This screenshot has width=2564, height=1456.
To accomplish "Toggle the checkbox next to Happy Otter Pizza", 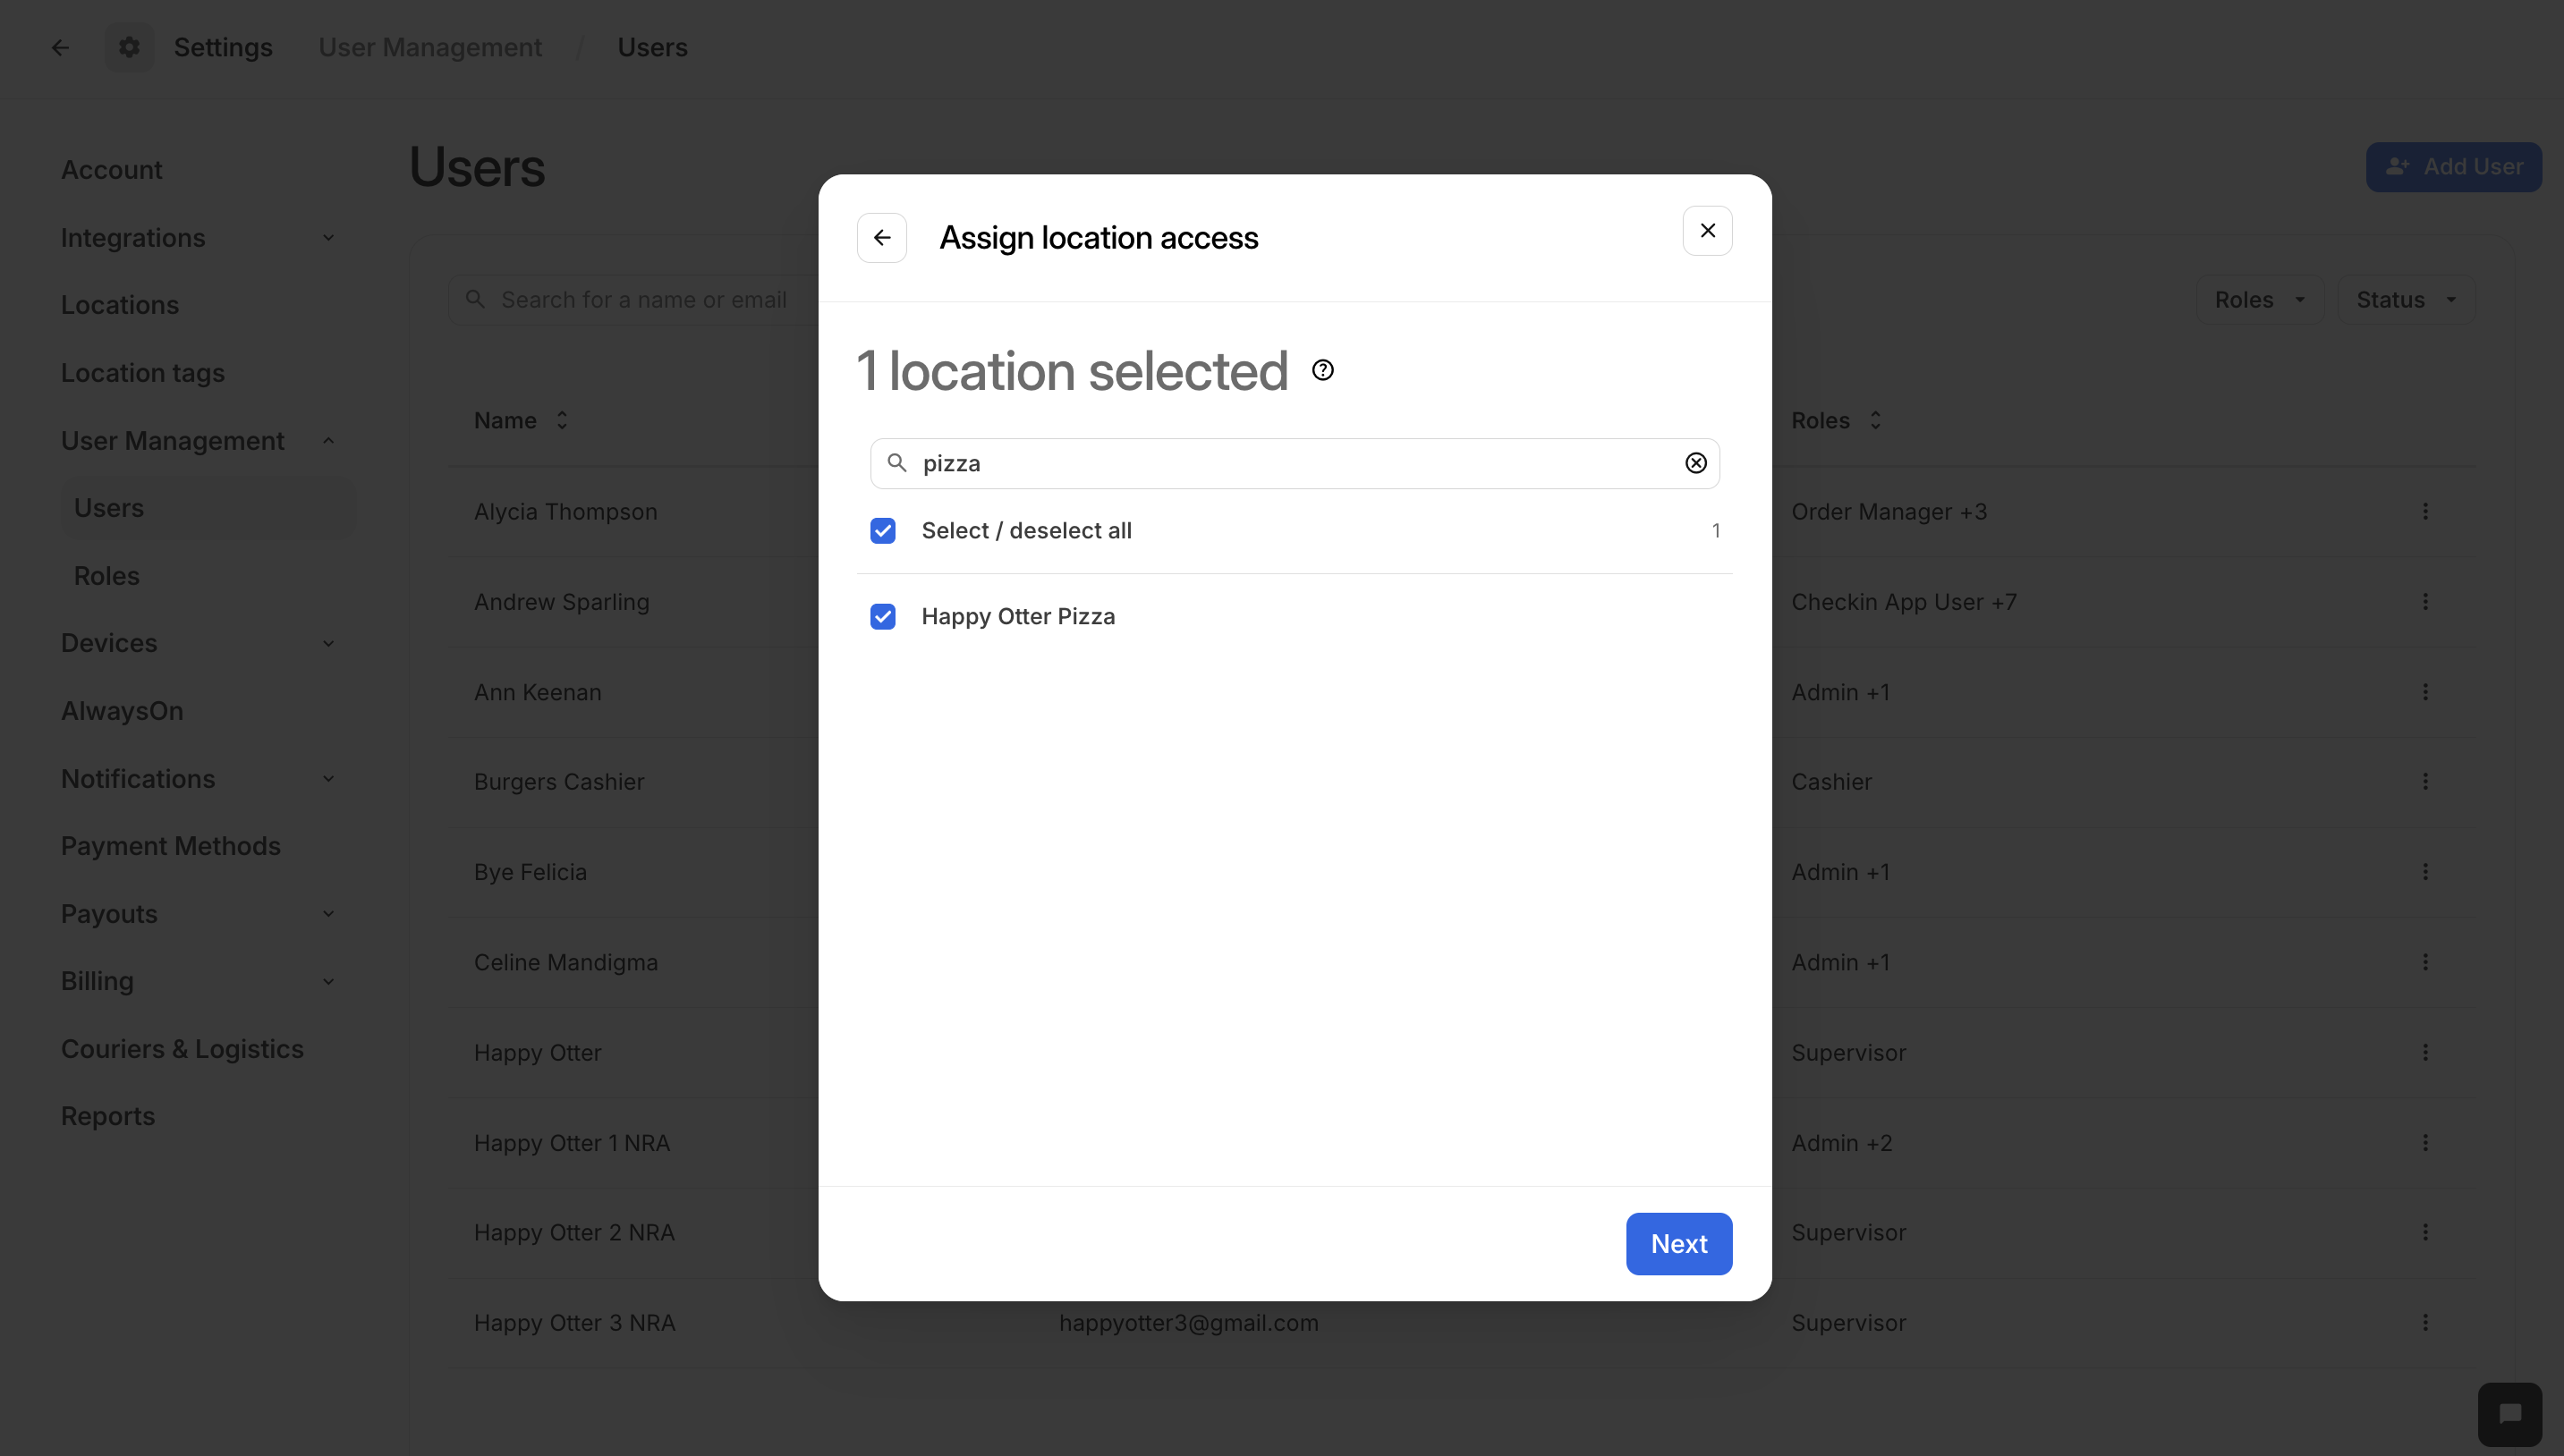I will pos(883,616).
